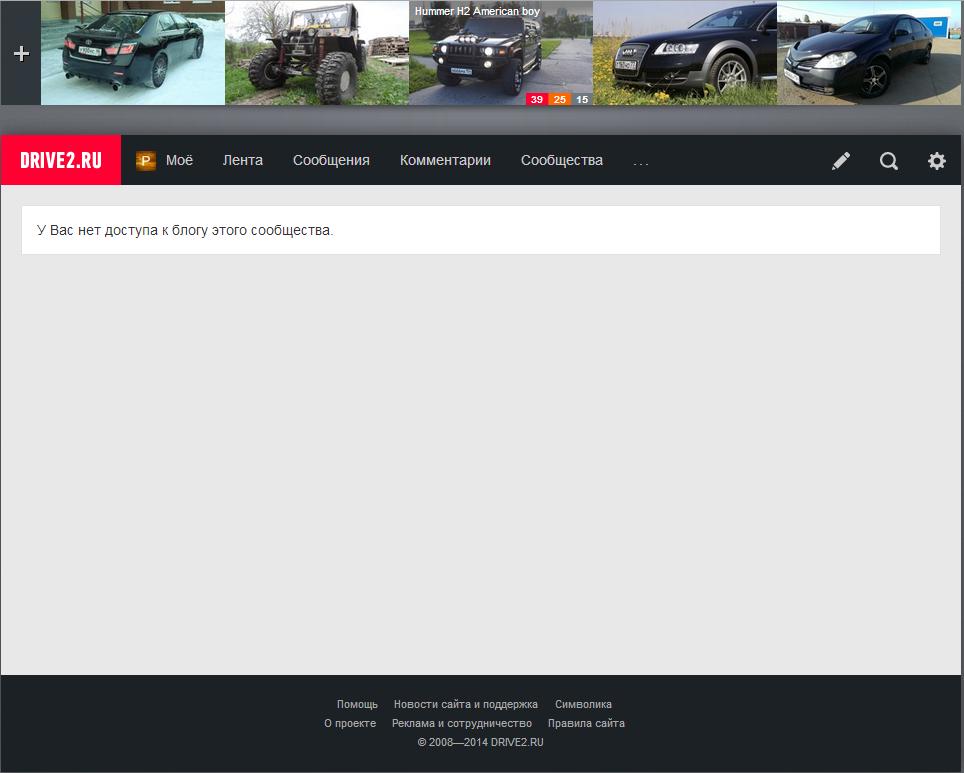Open the black Audi thumbnail
Image resolution: width=964 pixels, height=773 pixels.
[685, 53]
